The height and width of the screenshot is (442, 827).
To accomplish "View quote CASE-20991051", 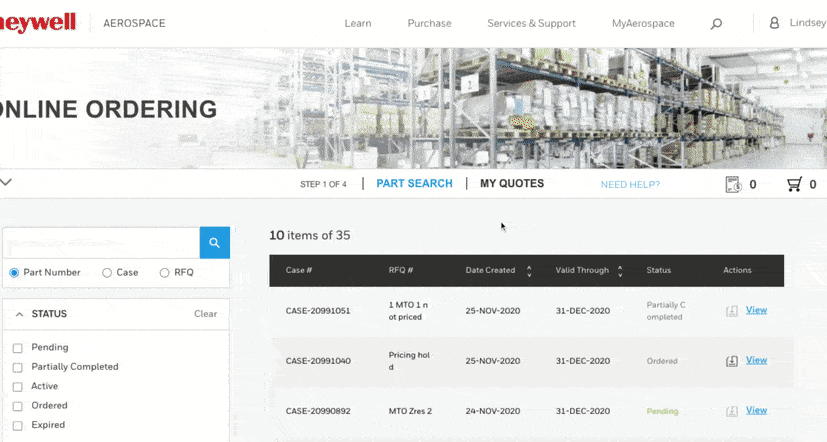I will [756, 310].
